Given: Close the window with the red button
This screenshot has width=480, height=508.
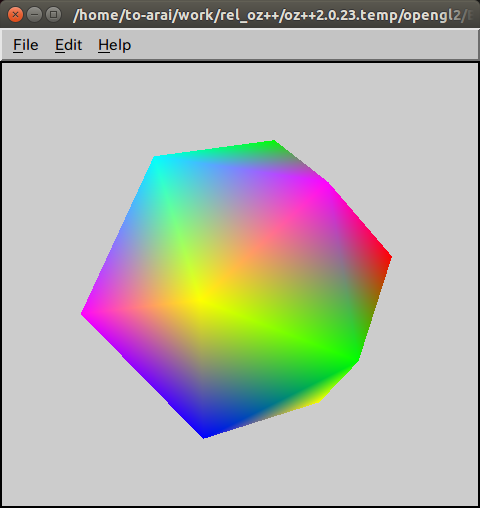Looking at the screenshot, I should tap(15, 15).
